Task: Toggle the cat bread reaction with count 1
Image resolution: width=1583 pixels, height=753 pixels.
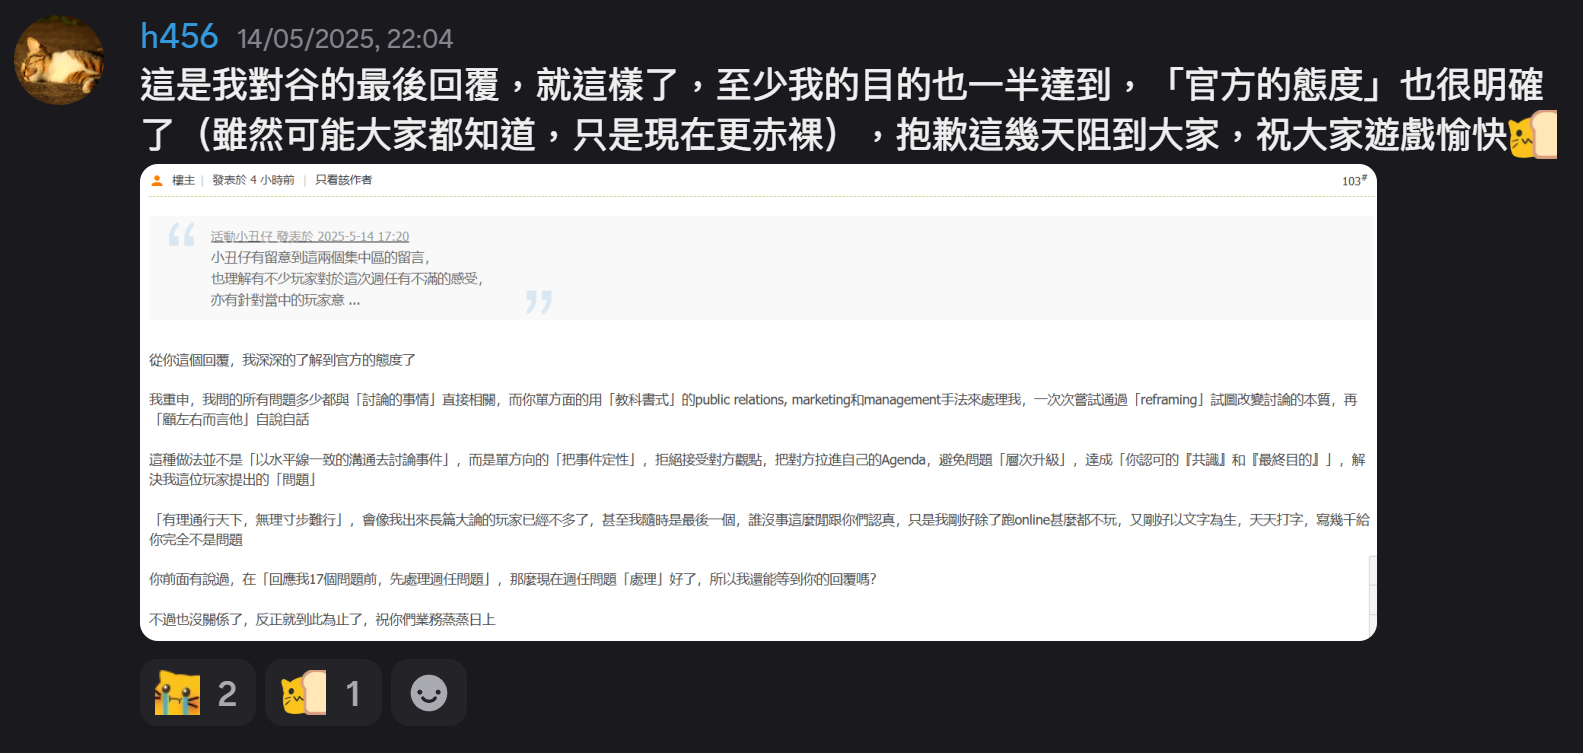Action: click(323, 693)
